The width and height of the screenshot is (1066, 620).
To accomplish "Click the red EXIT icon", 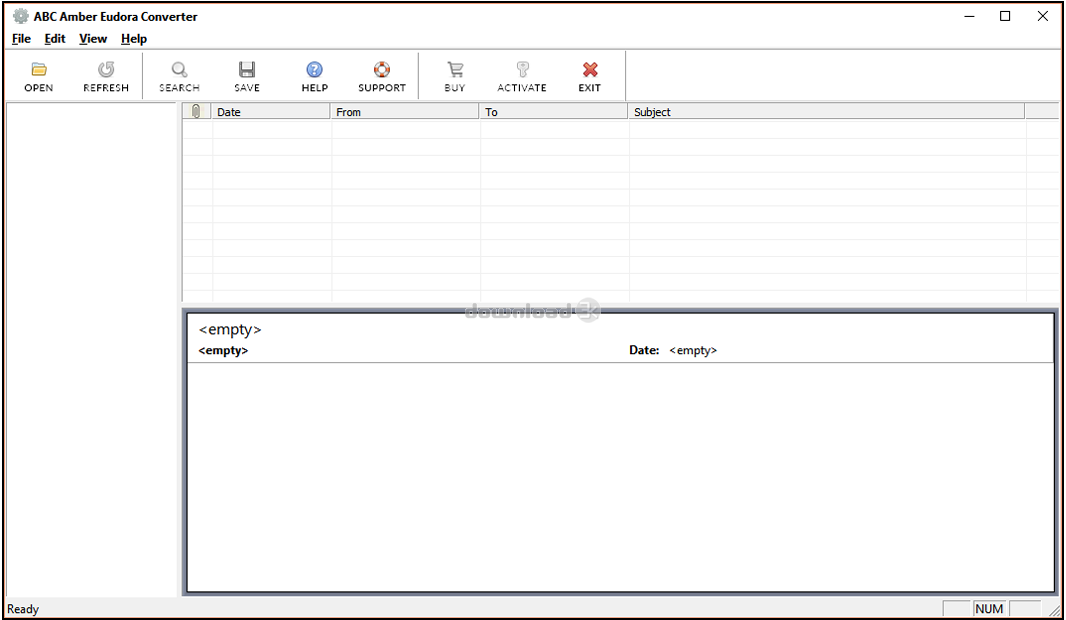I will [589, 77].
